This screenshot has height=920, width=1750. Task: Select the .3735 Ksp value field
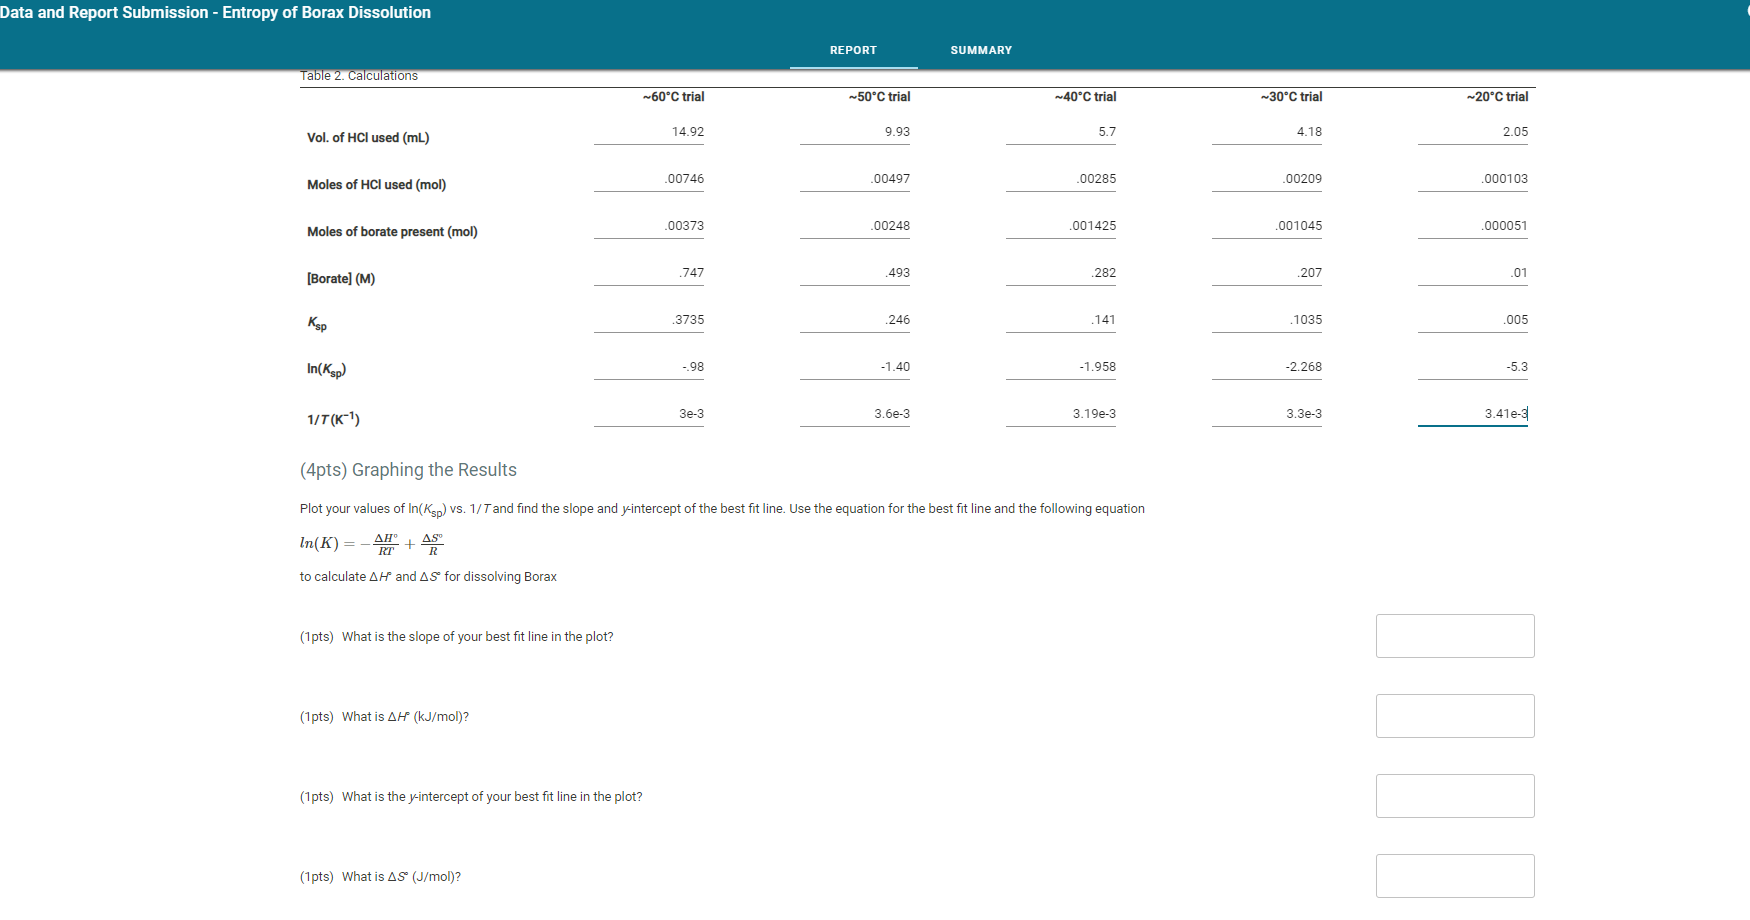[x=649, y=320]
